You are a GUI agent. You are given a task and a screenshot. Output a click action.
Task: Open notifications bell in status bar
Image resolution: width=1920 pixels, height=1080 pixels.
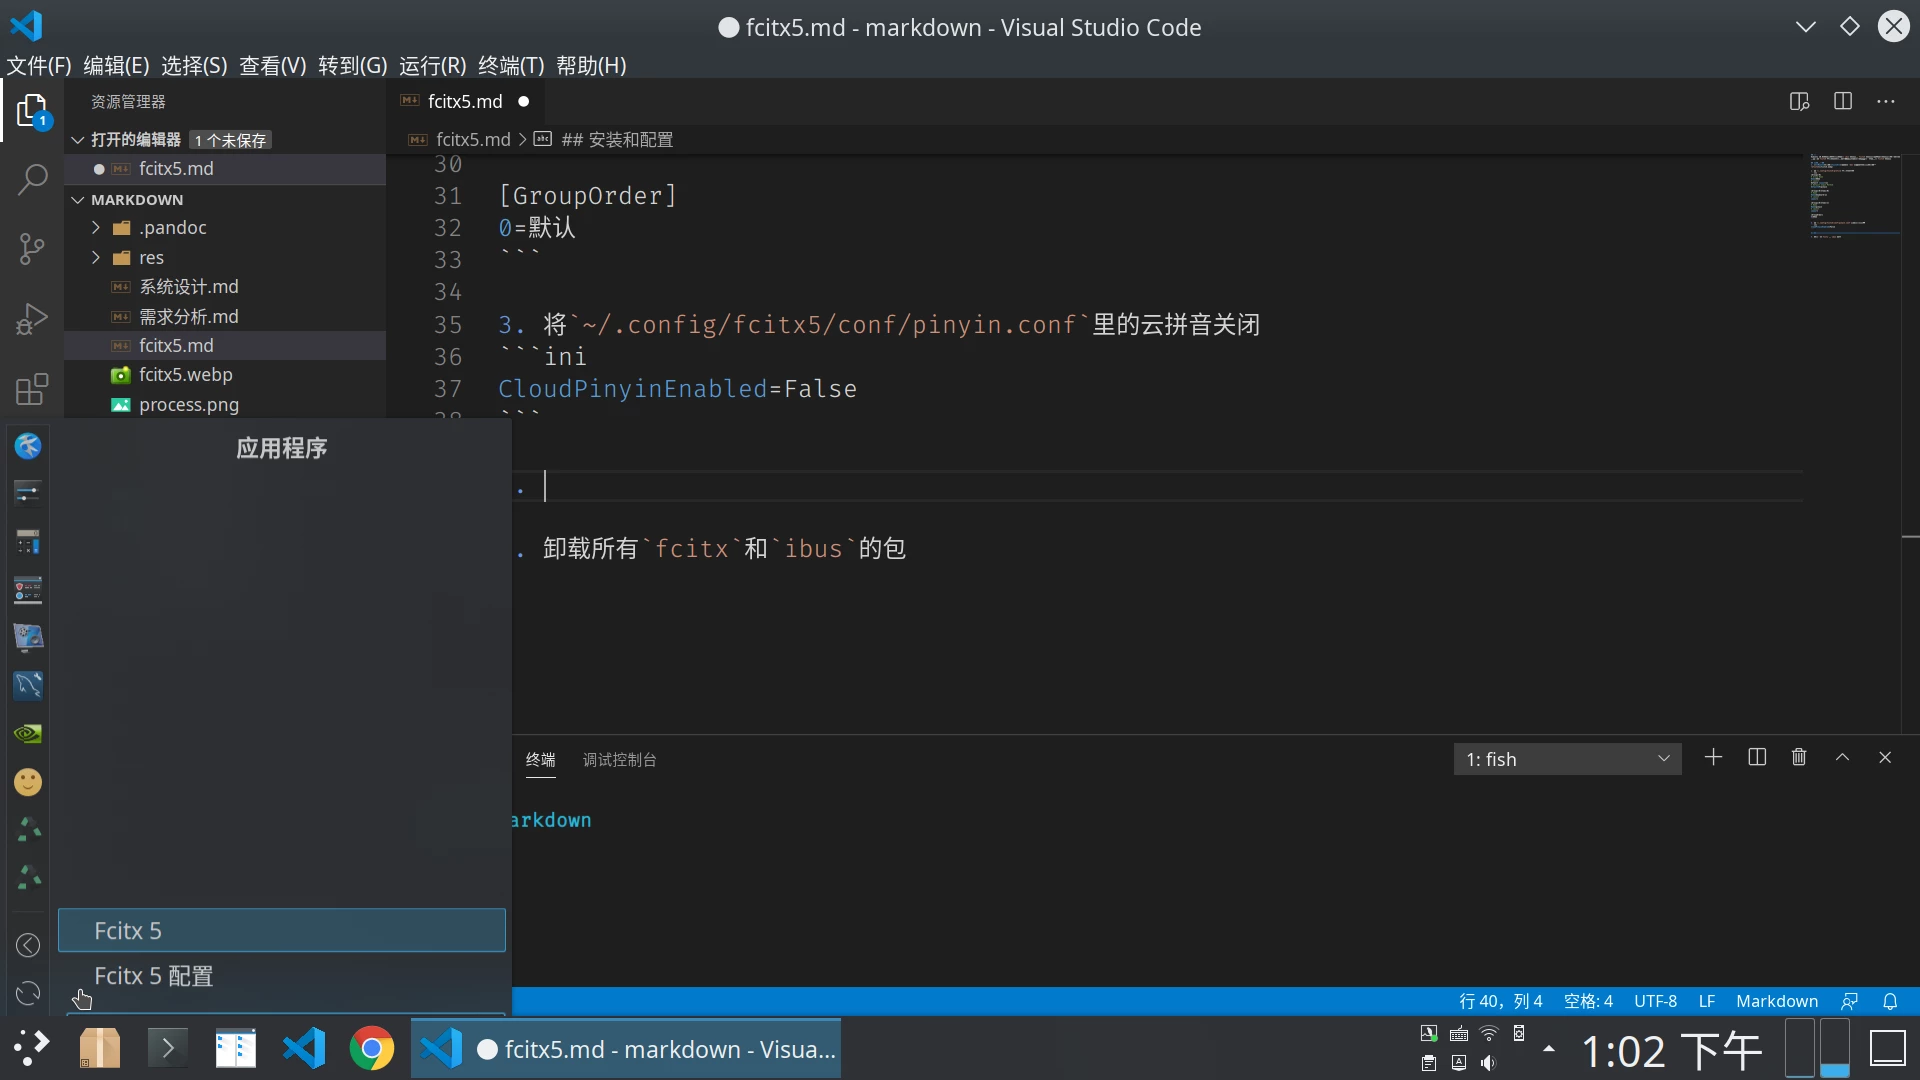click(1890, 1001)
